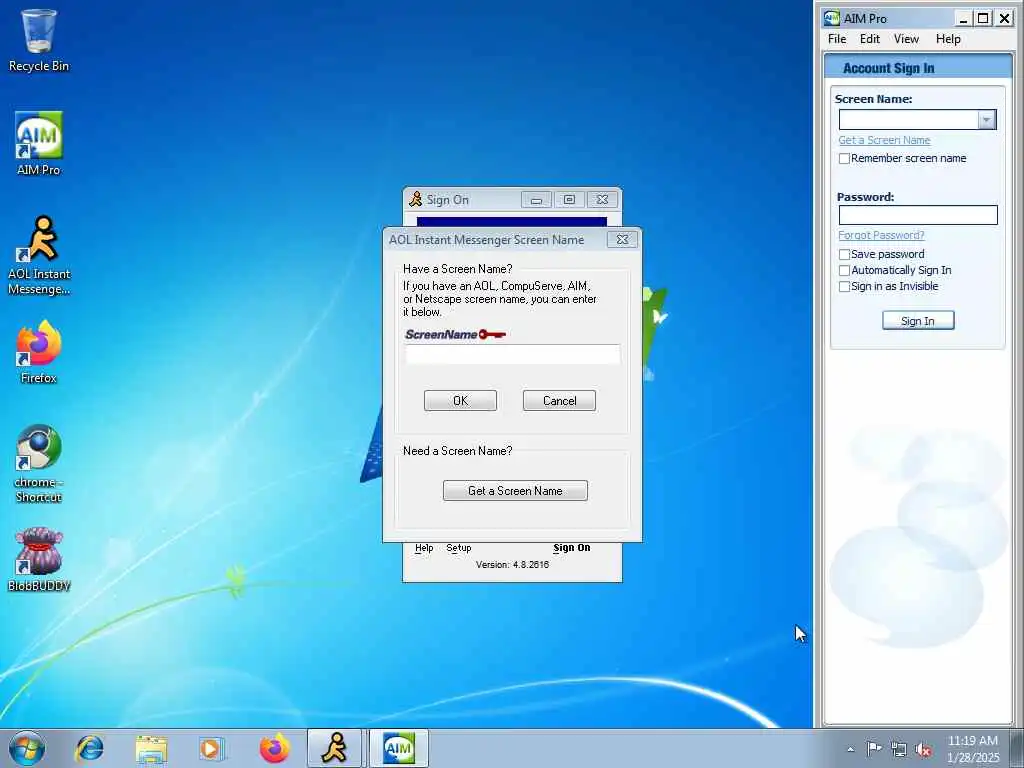Screen dimensions: 1024x768
Task: Click Help in the Sign On window
Action: (x=424, y=548)
